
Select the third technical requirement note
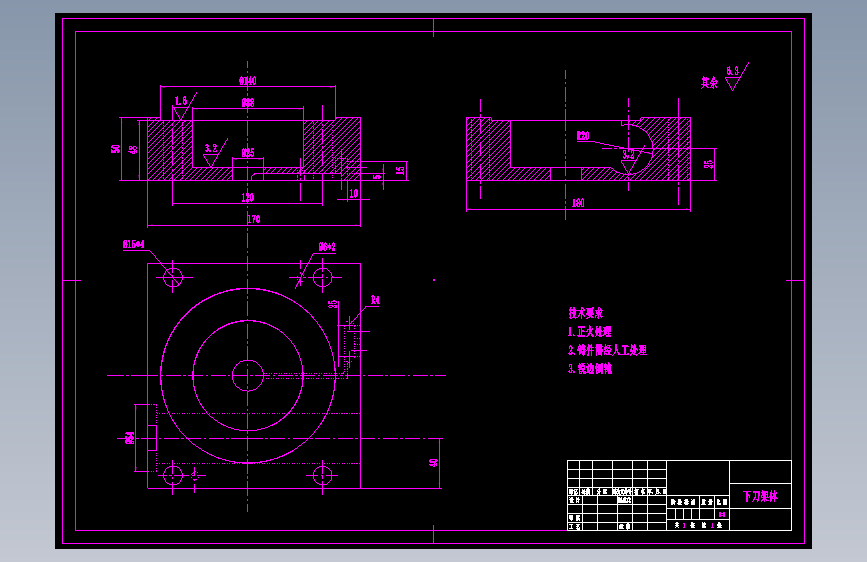[590, 369]
